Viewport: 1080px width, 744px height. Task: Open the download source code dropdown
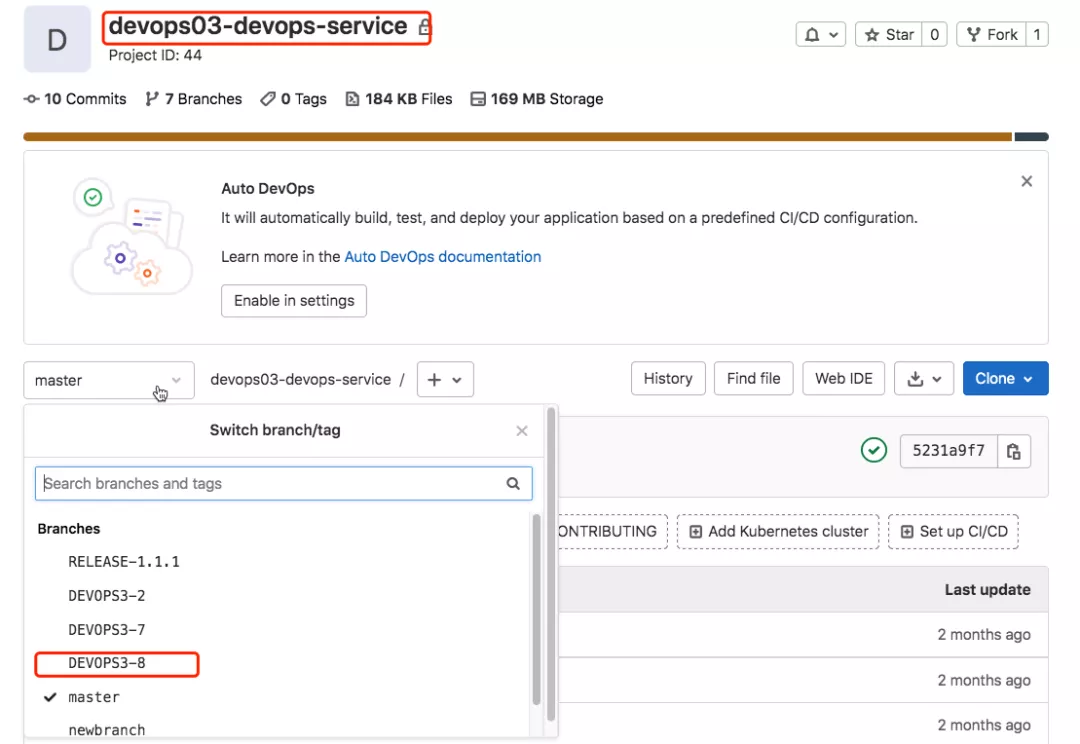click(924, 379)
